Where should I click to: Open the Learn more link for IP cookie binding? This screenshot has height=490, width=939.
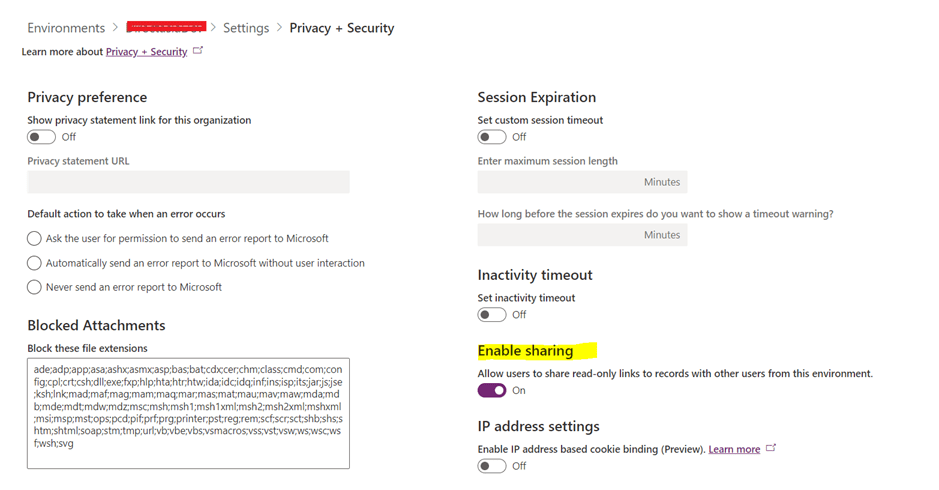point(734,450)
